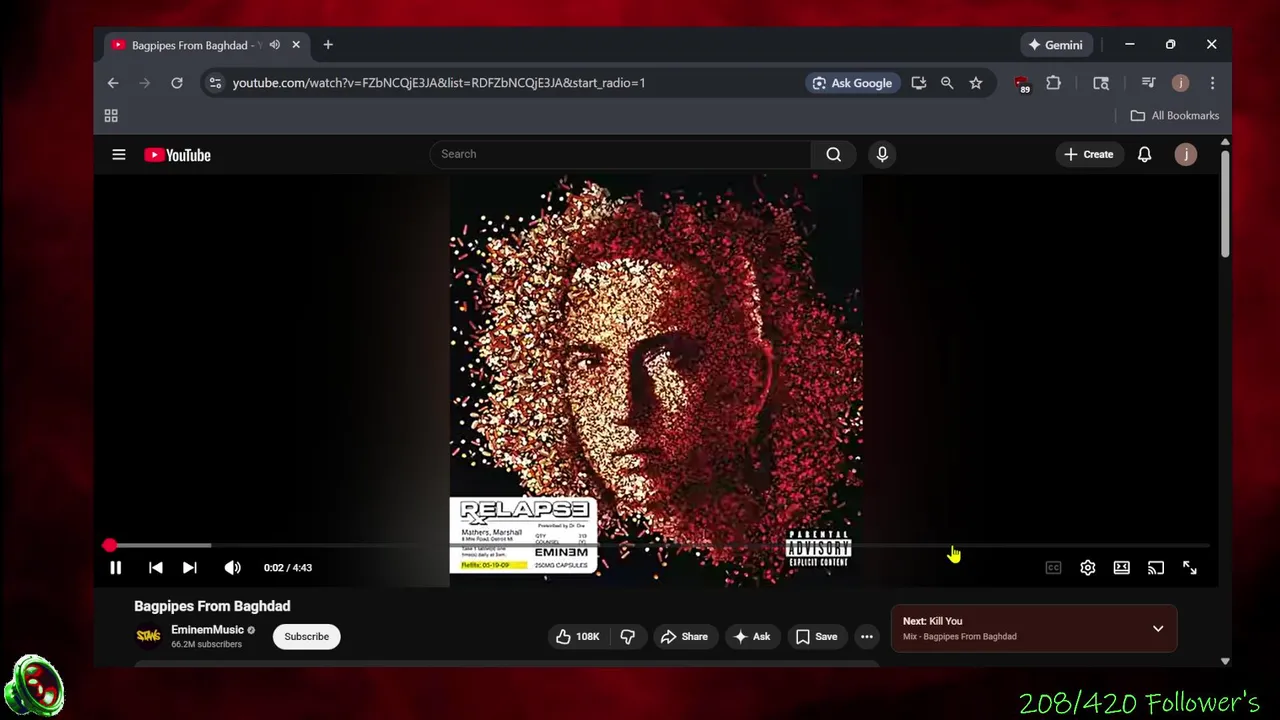This screenshot has width=1280, height=720.
Task: Open the Create menu
Action: pyautogui.click(x=1089, y=154)
